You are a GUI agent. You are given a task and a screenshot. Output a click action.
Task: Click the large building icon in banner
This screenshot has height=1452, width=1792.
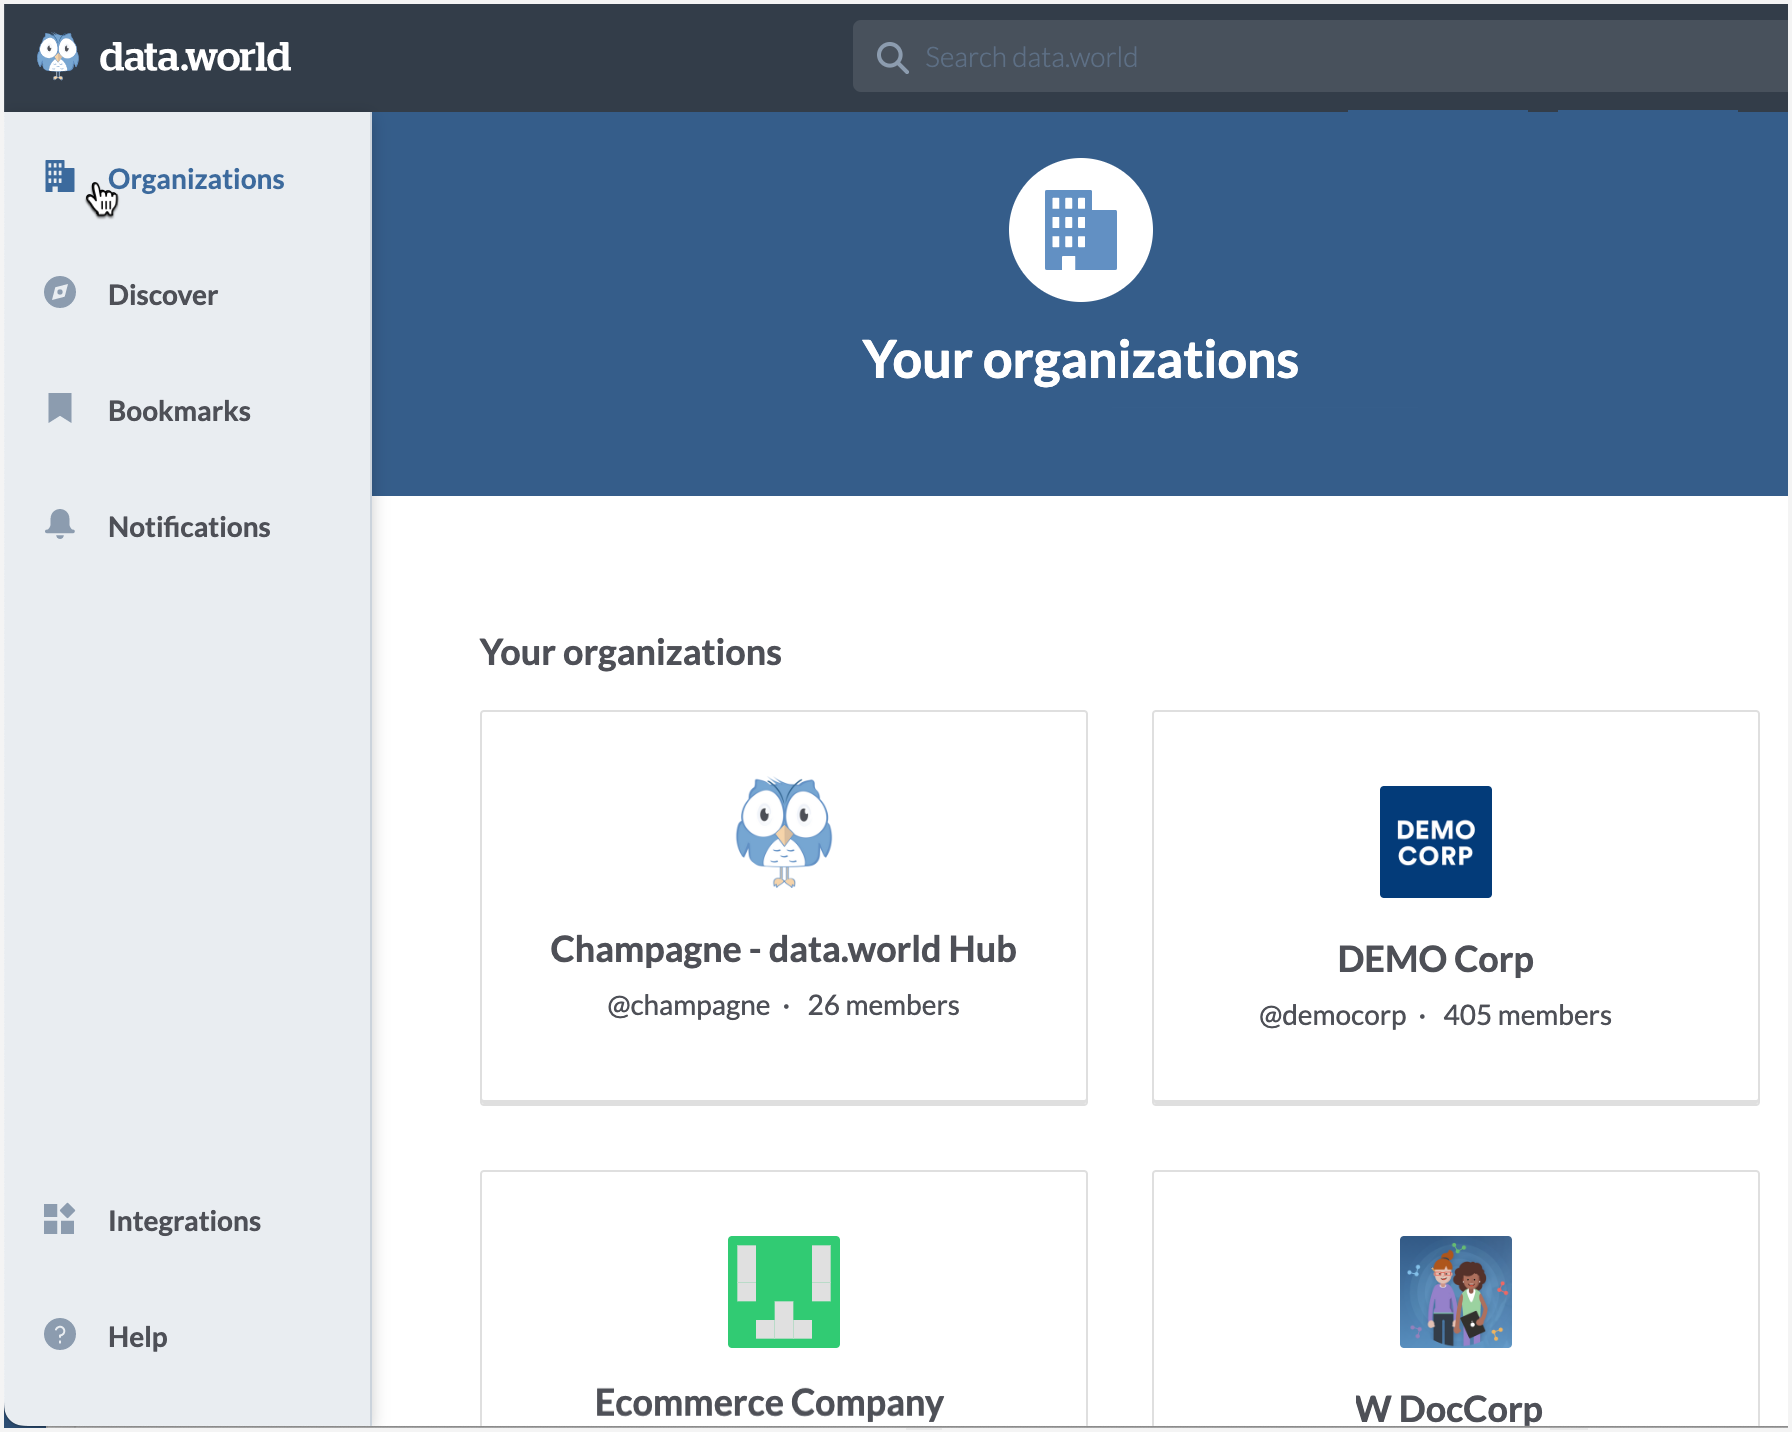point(1081,230)
